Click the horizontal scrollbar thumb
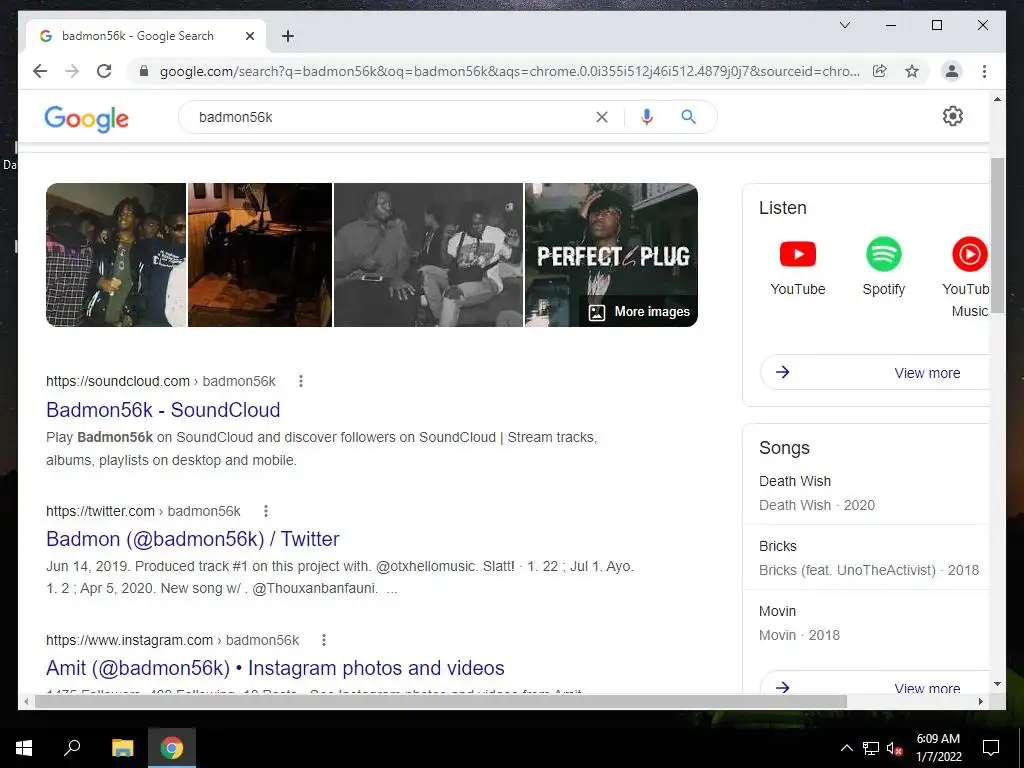The width and height of the screenshot is (1024, 768). [441, 701]
